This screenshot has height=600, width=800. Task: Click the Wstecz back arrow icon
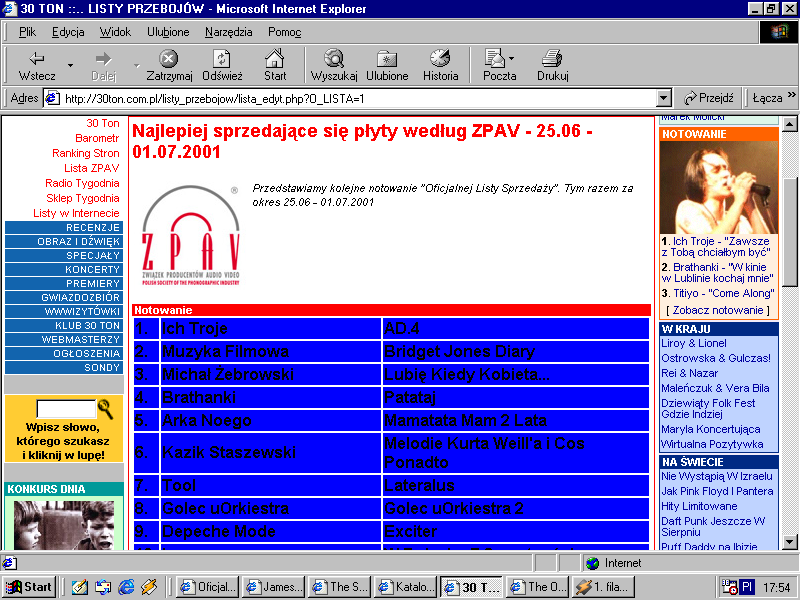(x=37, y=59)
